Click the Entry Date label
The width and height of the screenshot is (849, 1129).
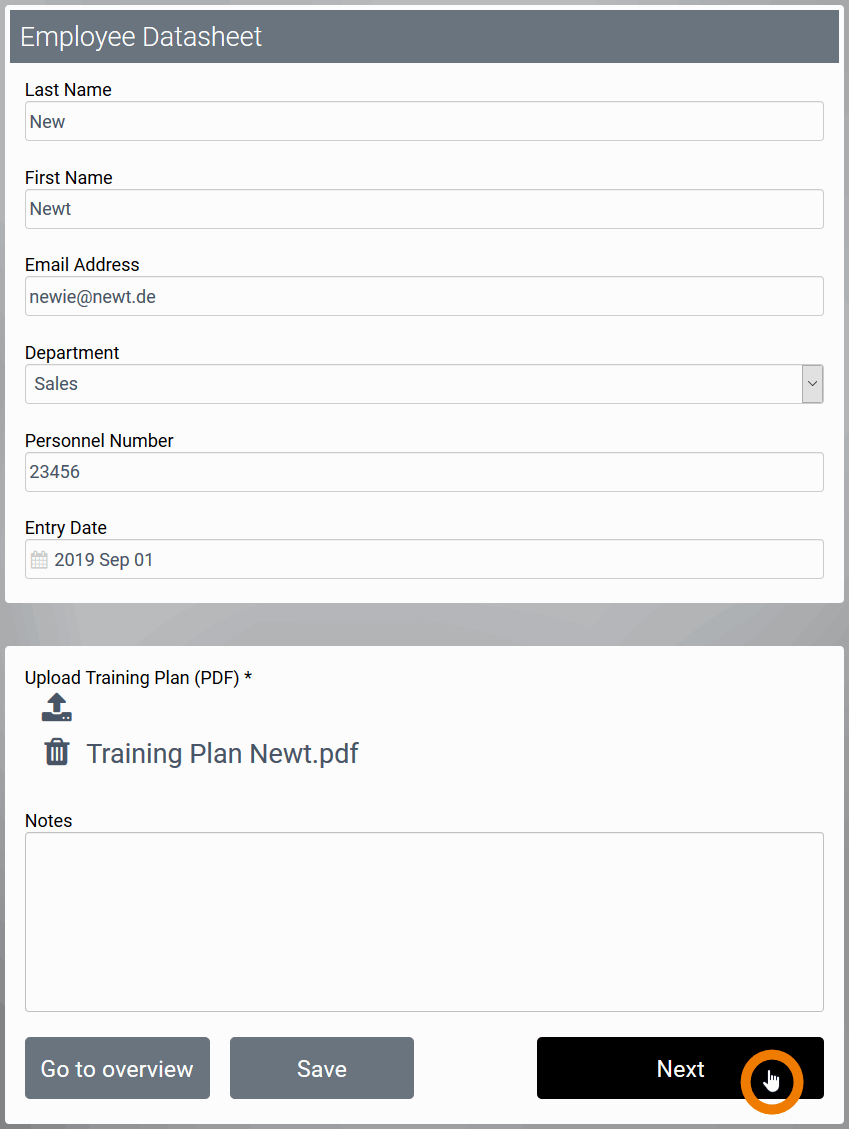coord(66,528)
